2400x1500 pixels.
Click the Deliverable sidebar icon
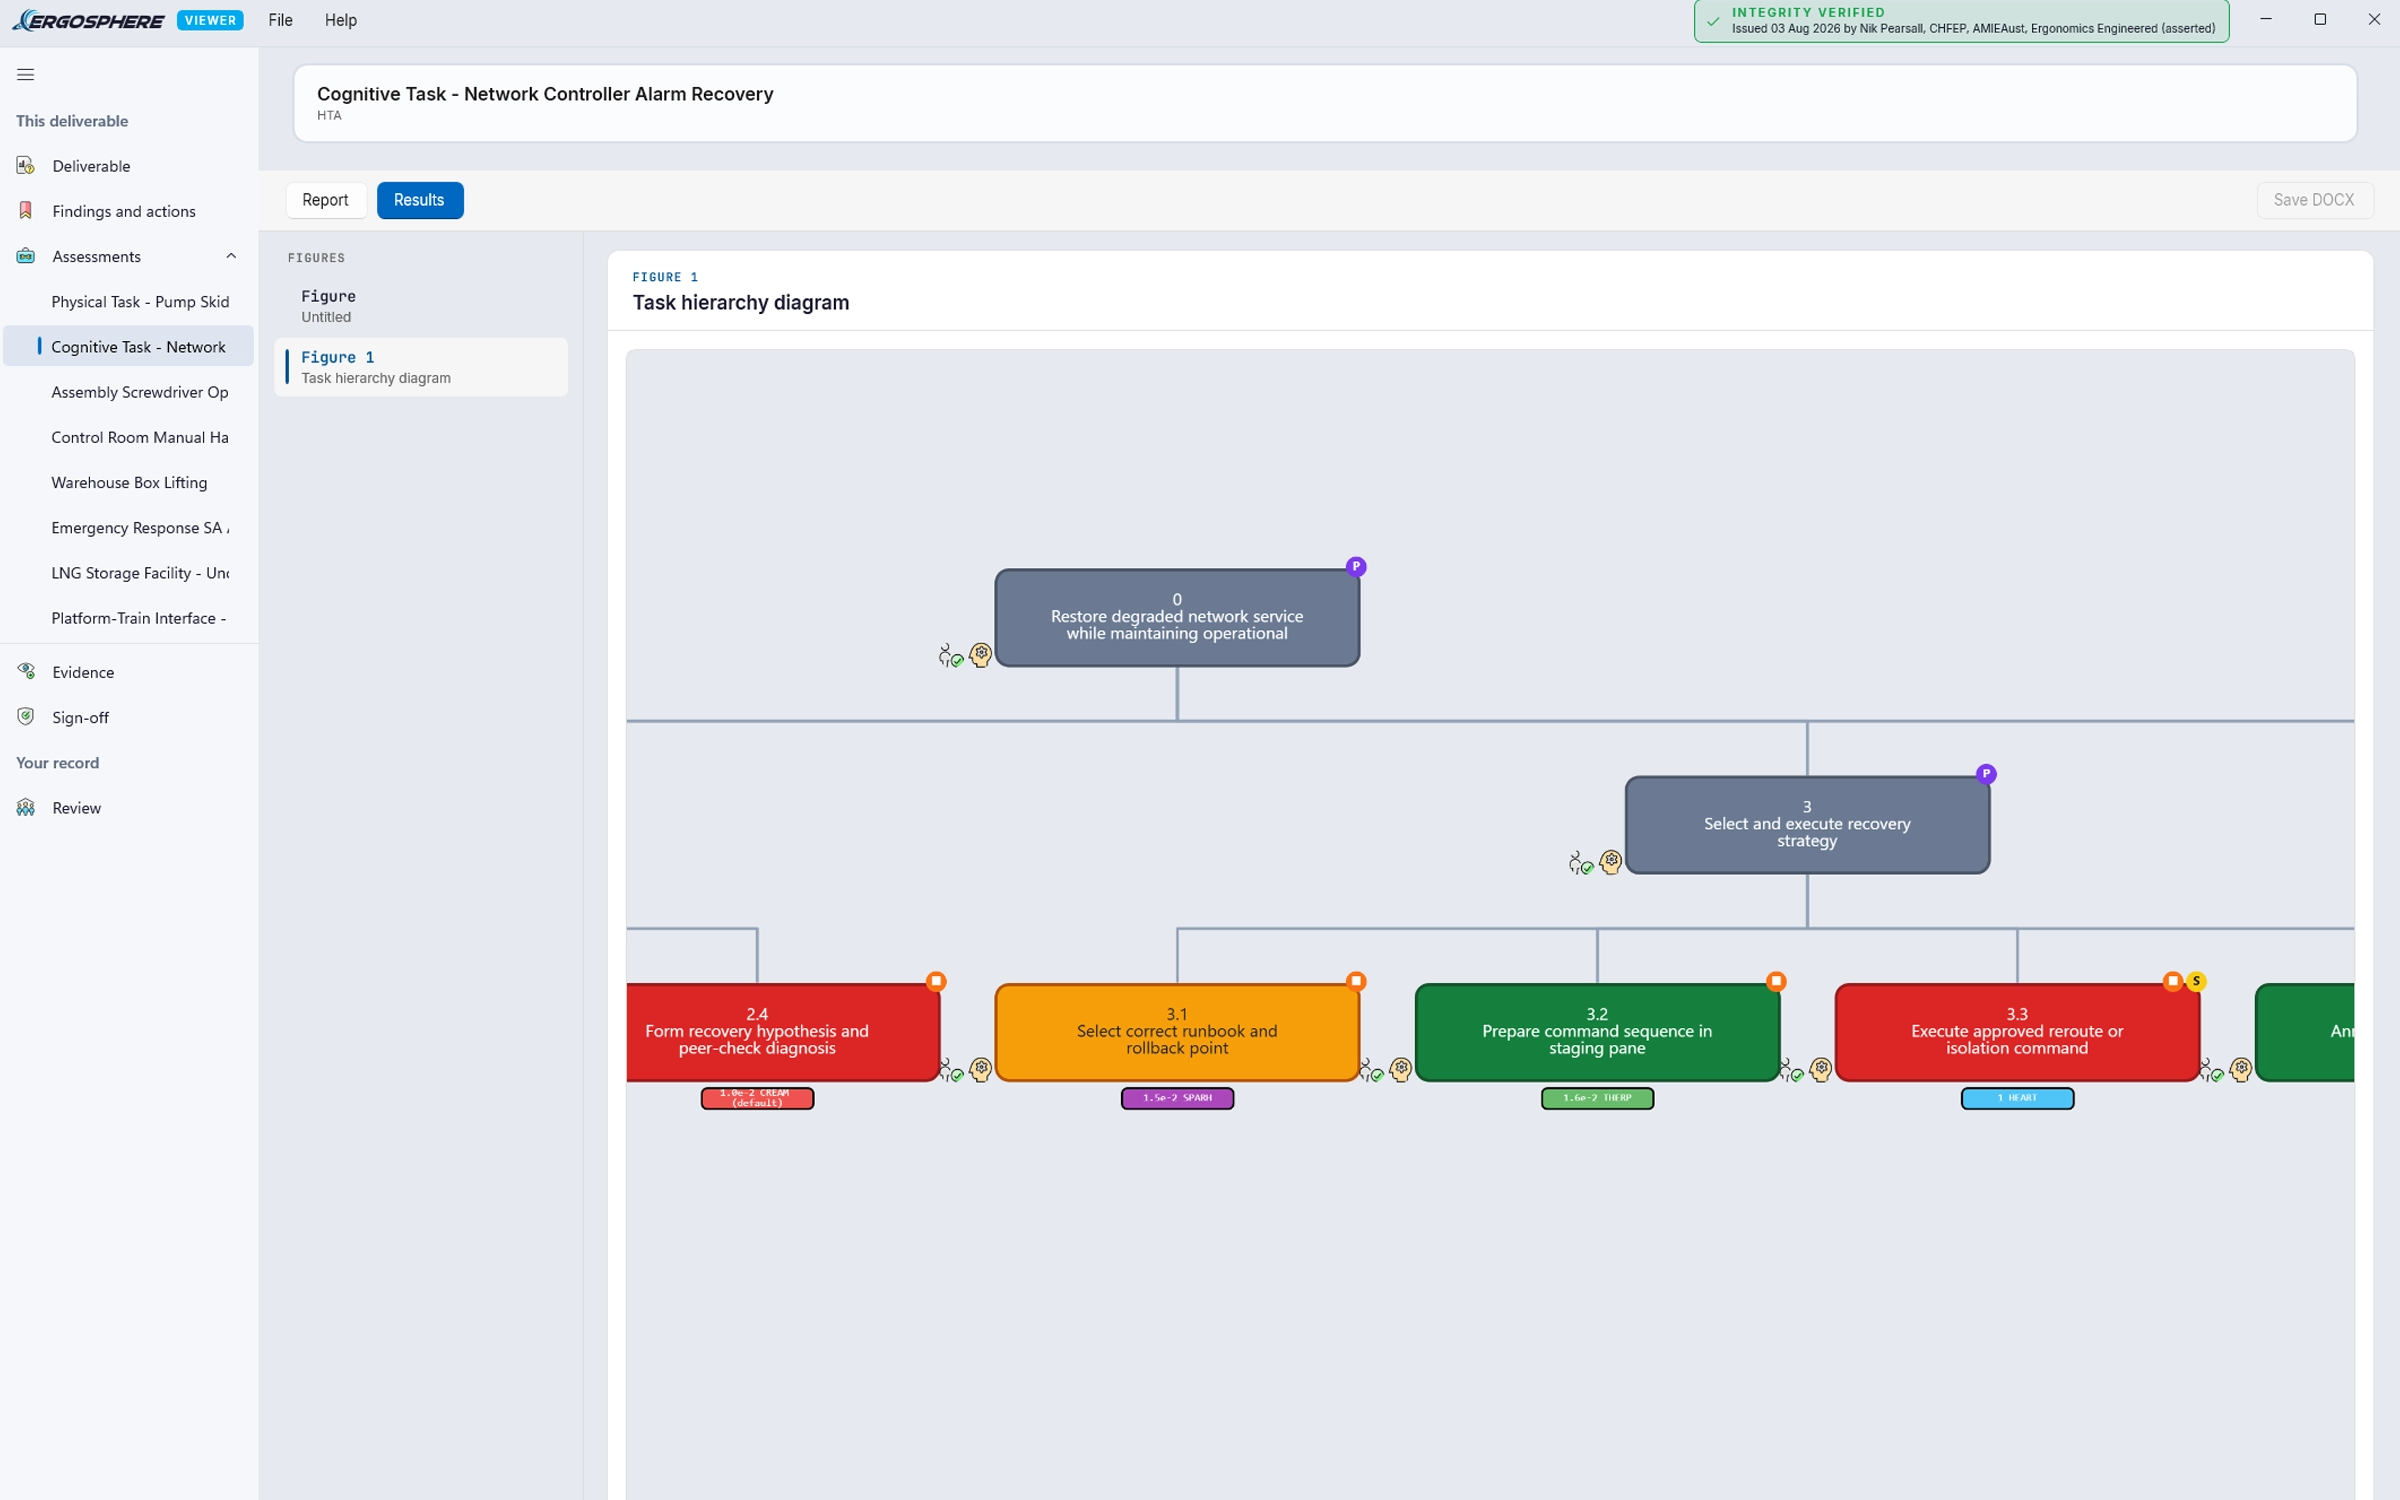click(26, 166)
